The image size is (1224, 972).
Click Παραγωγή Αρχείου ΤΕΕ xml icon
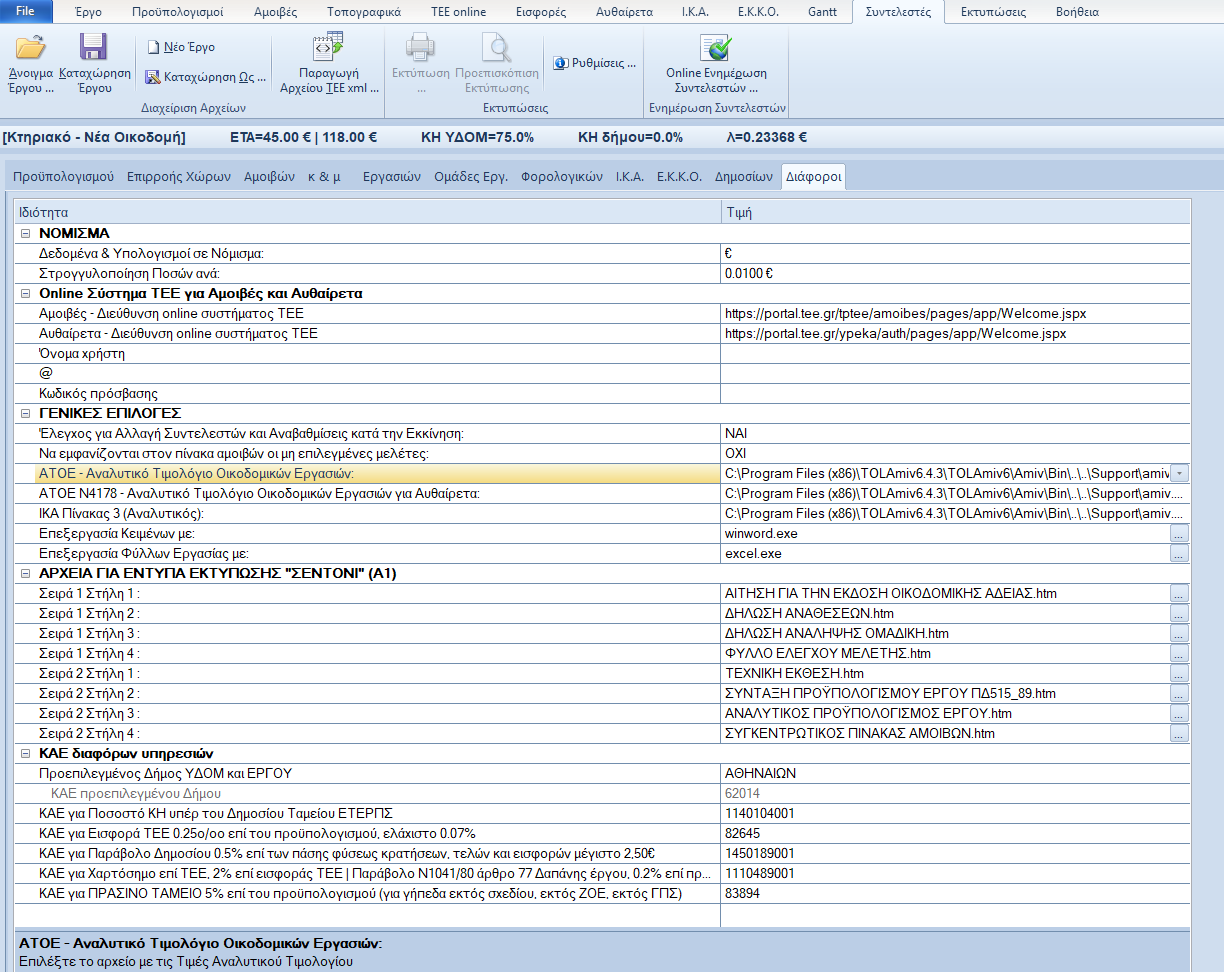click(328, 48)
